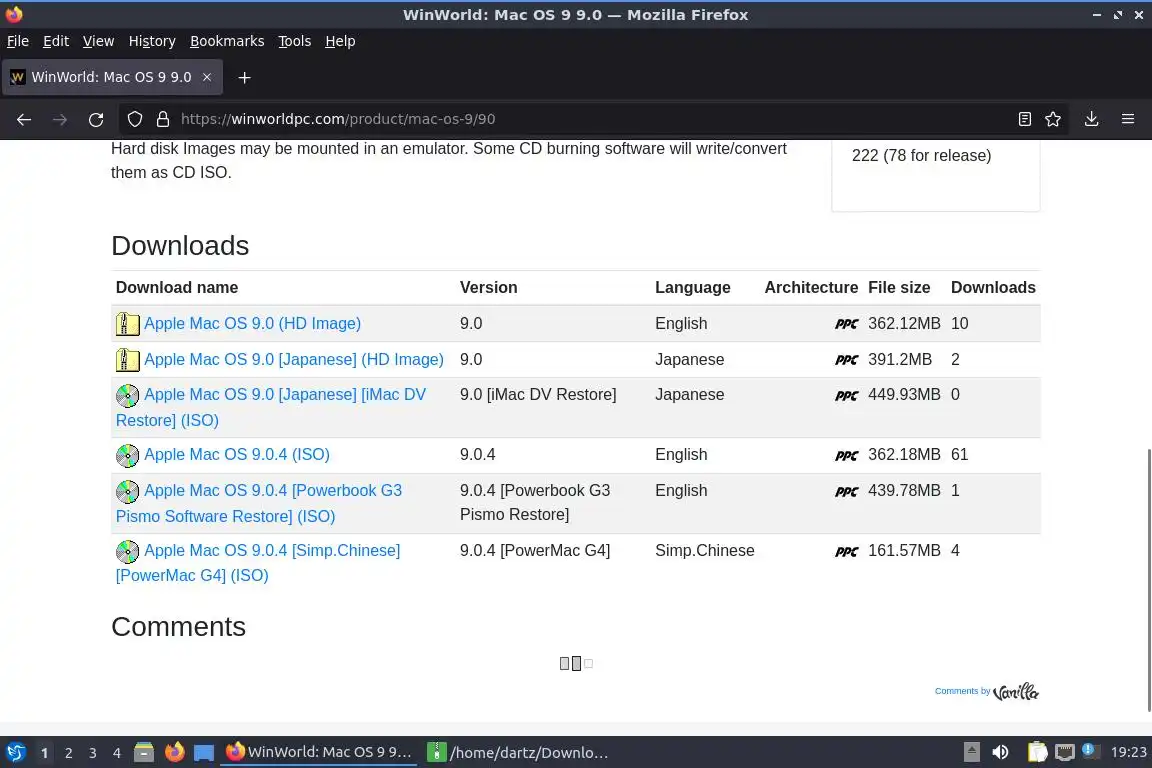
Task: Open the Firefox downloads panel
Action: [1091, 119]
